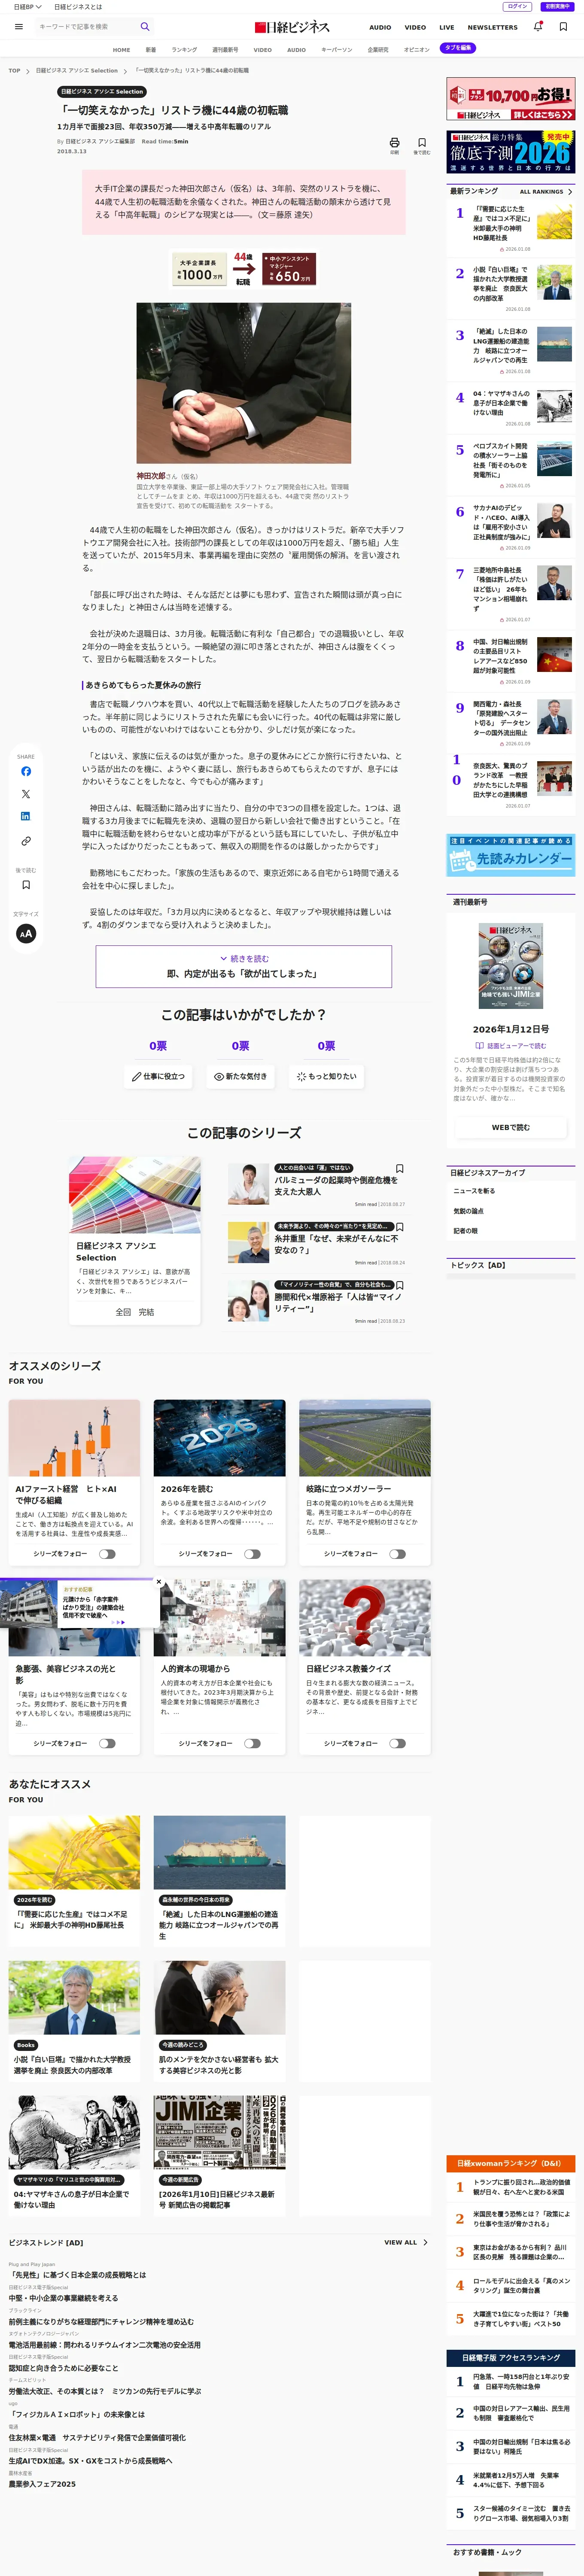
Task: Open the 先読みカレンダー banner
Action: click(x=511, y=855)
